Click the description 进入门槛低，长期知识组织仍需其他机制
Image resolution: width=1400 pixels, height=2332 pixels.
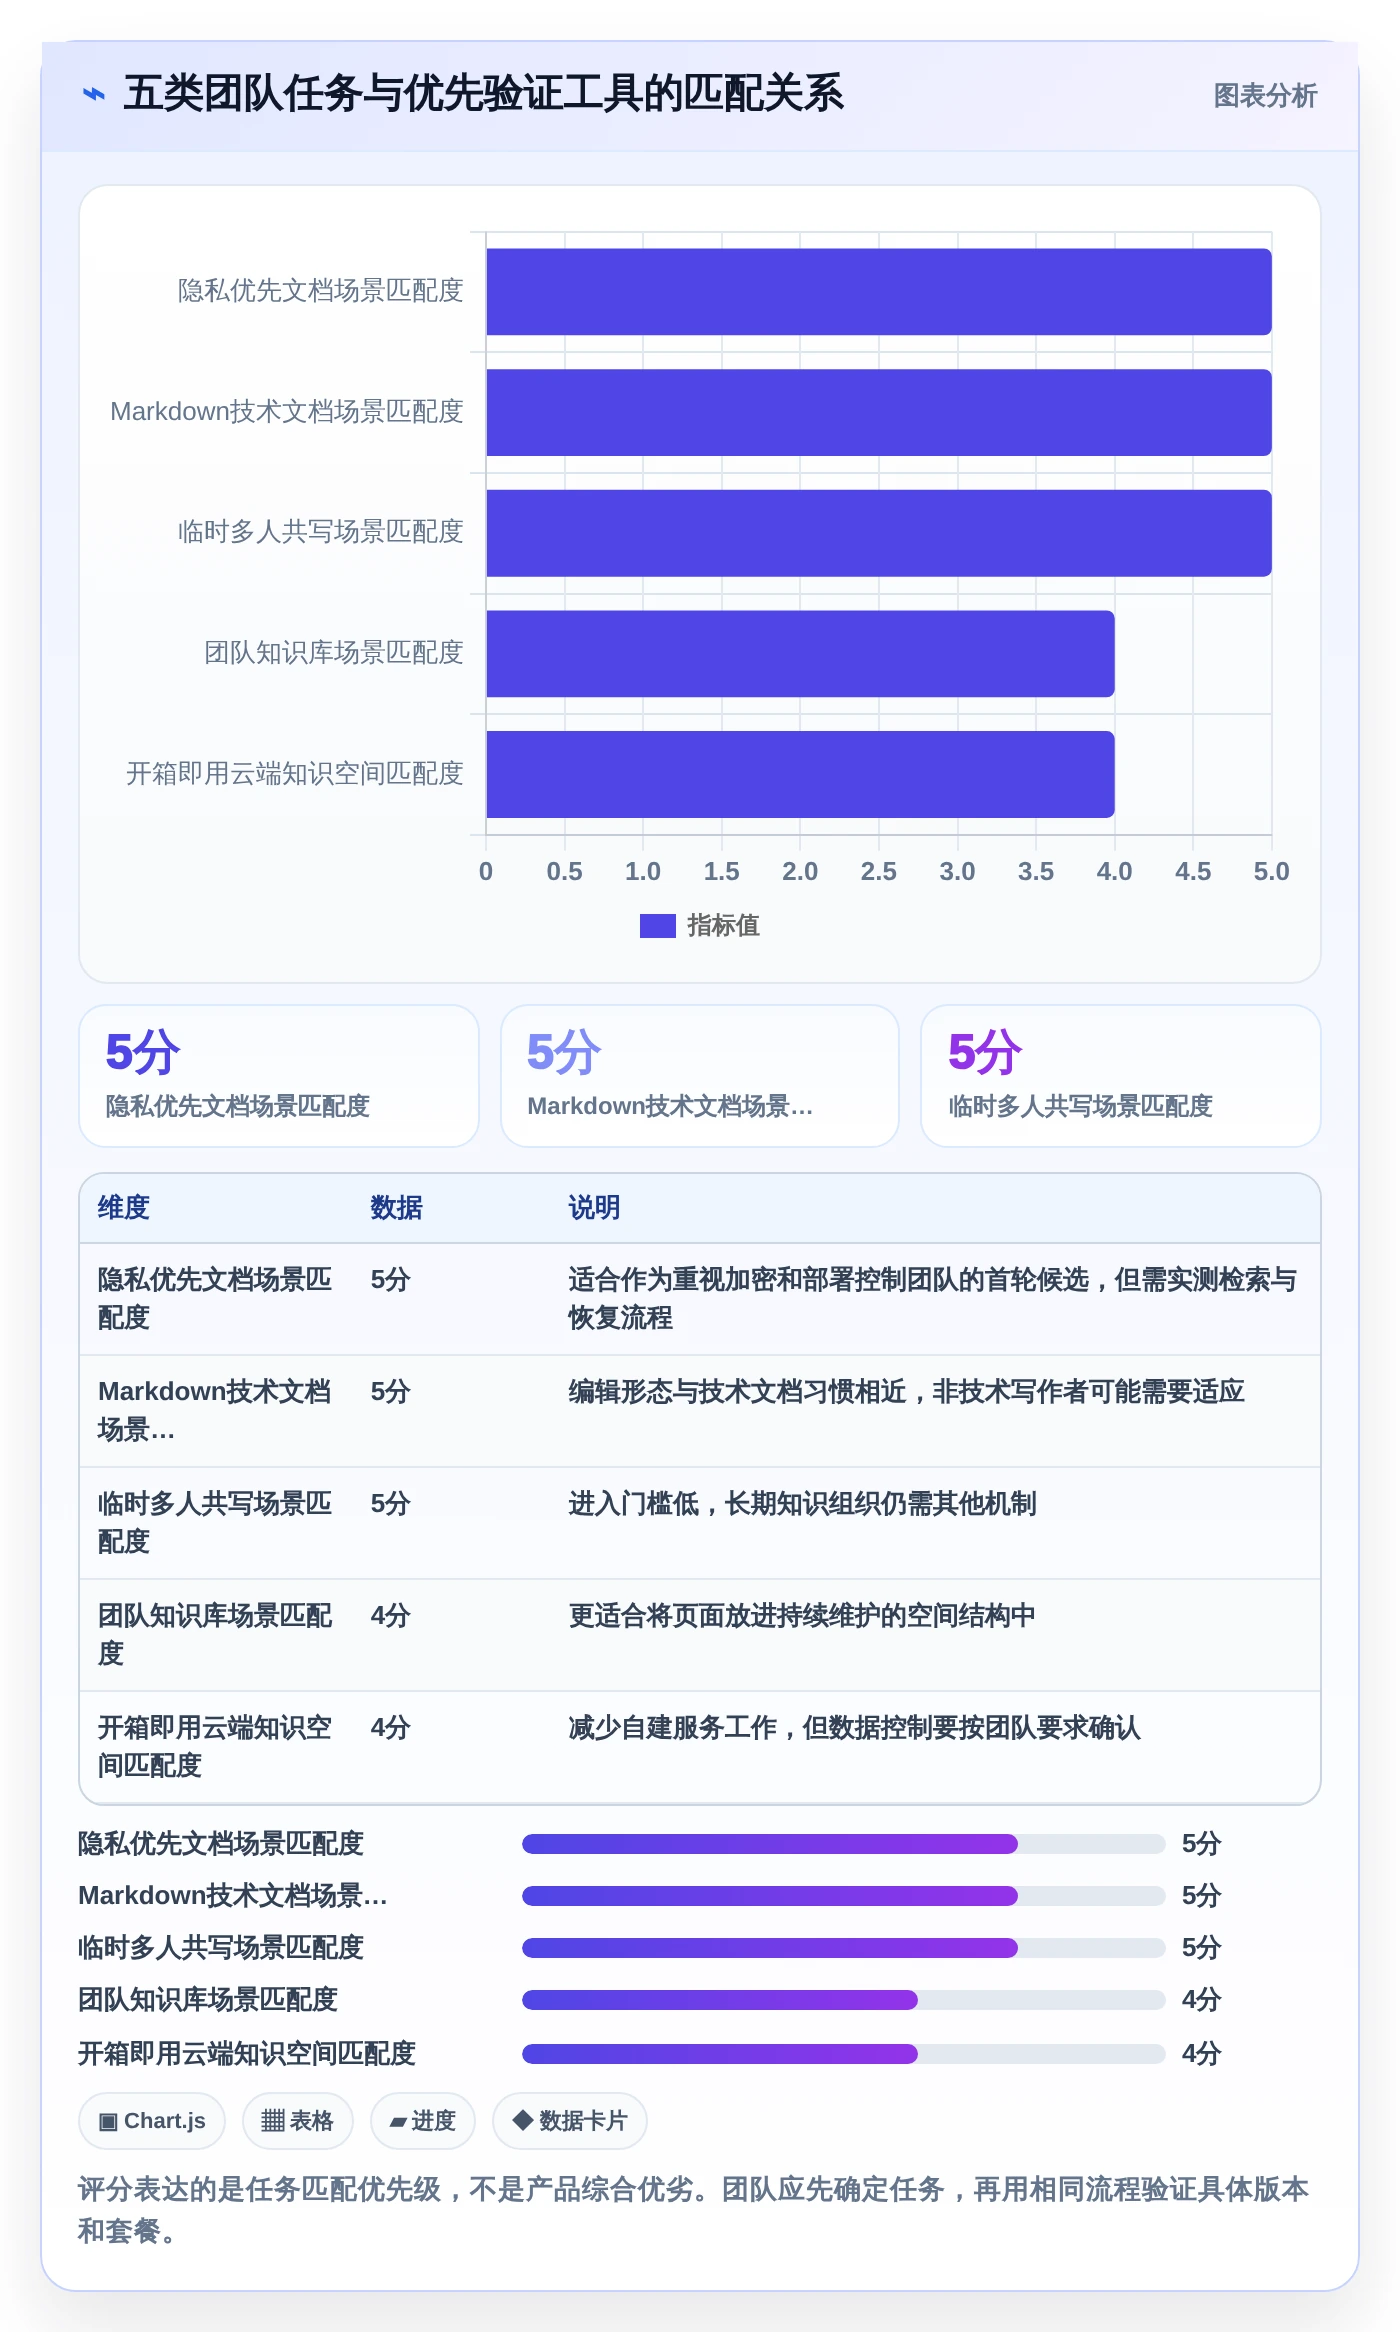pyautogui.click(x=802, y=1504)
